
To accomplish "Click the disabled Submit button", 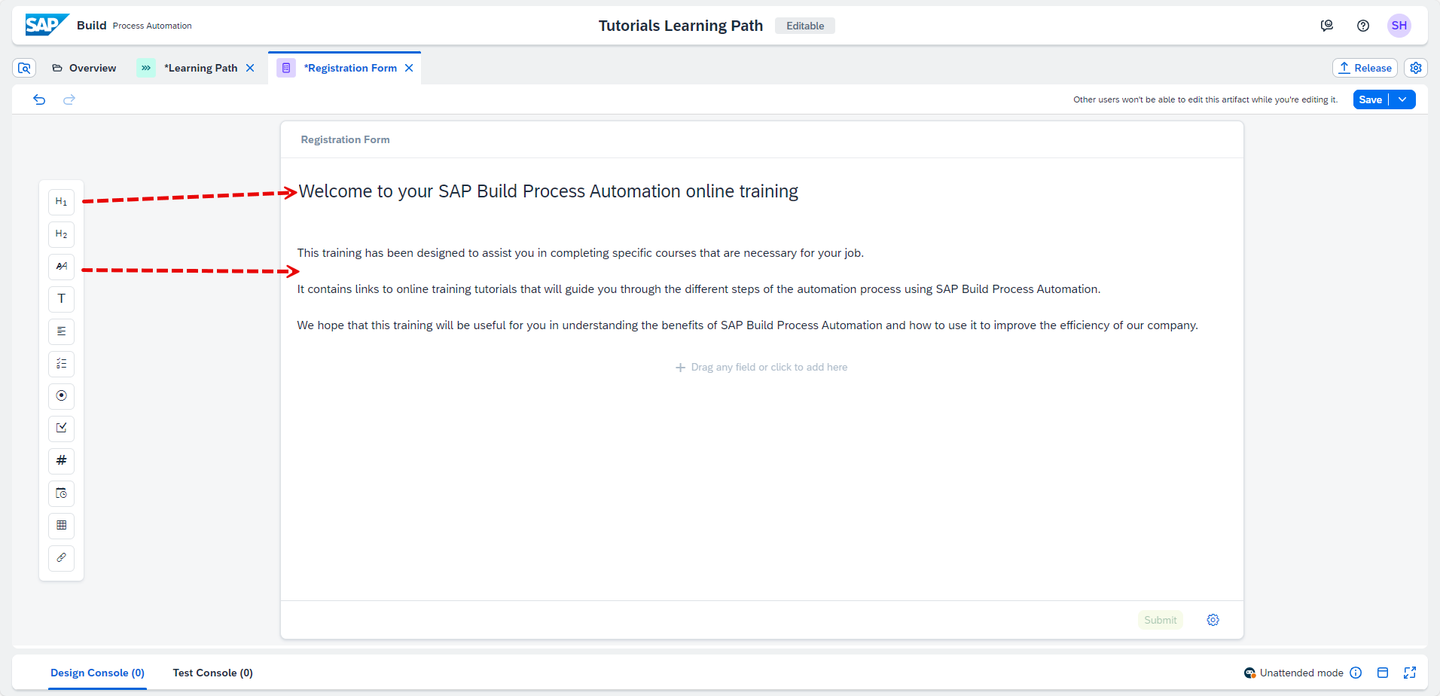I will [1160, 620].
